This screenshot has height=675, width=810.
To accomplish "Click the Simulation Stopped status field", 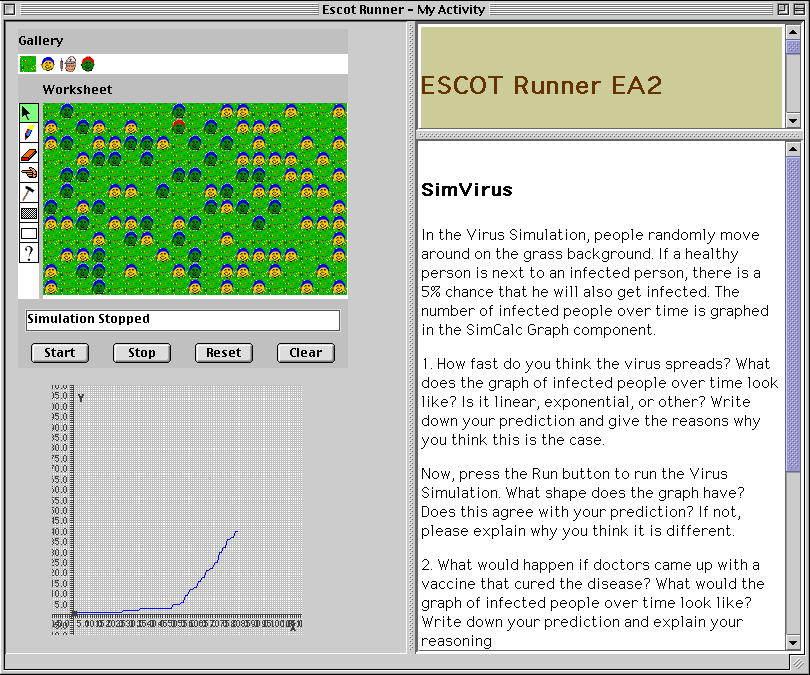I will [183, 320].
